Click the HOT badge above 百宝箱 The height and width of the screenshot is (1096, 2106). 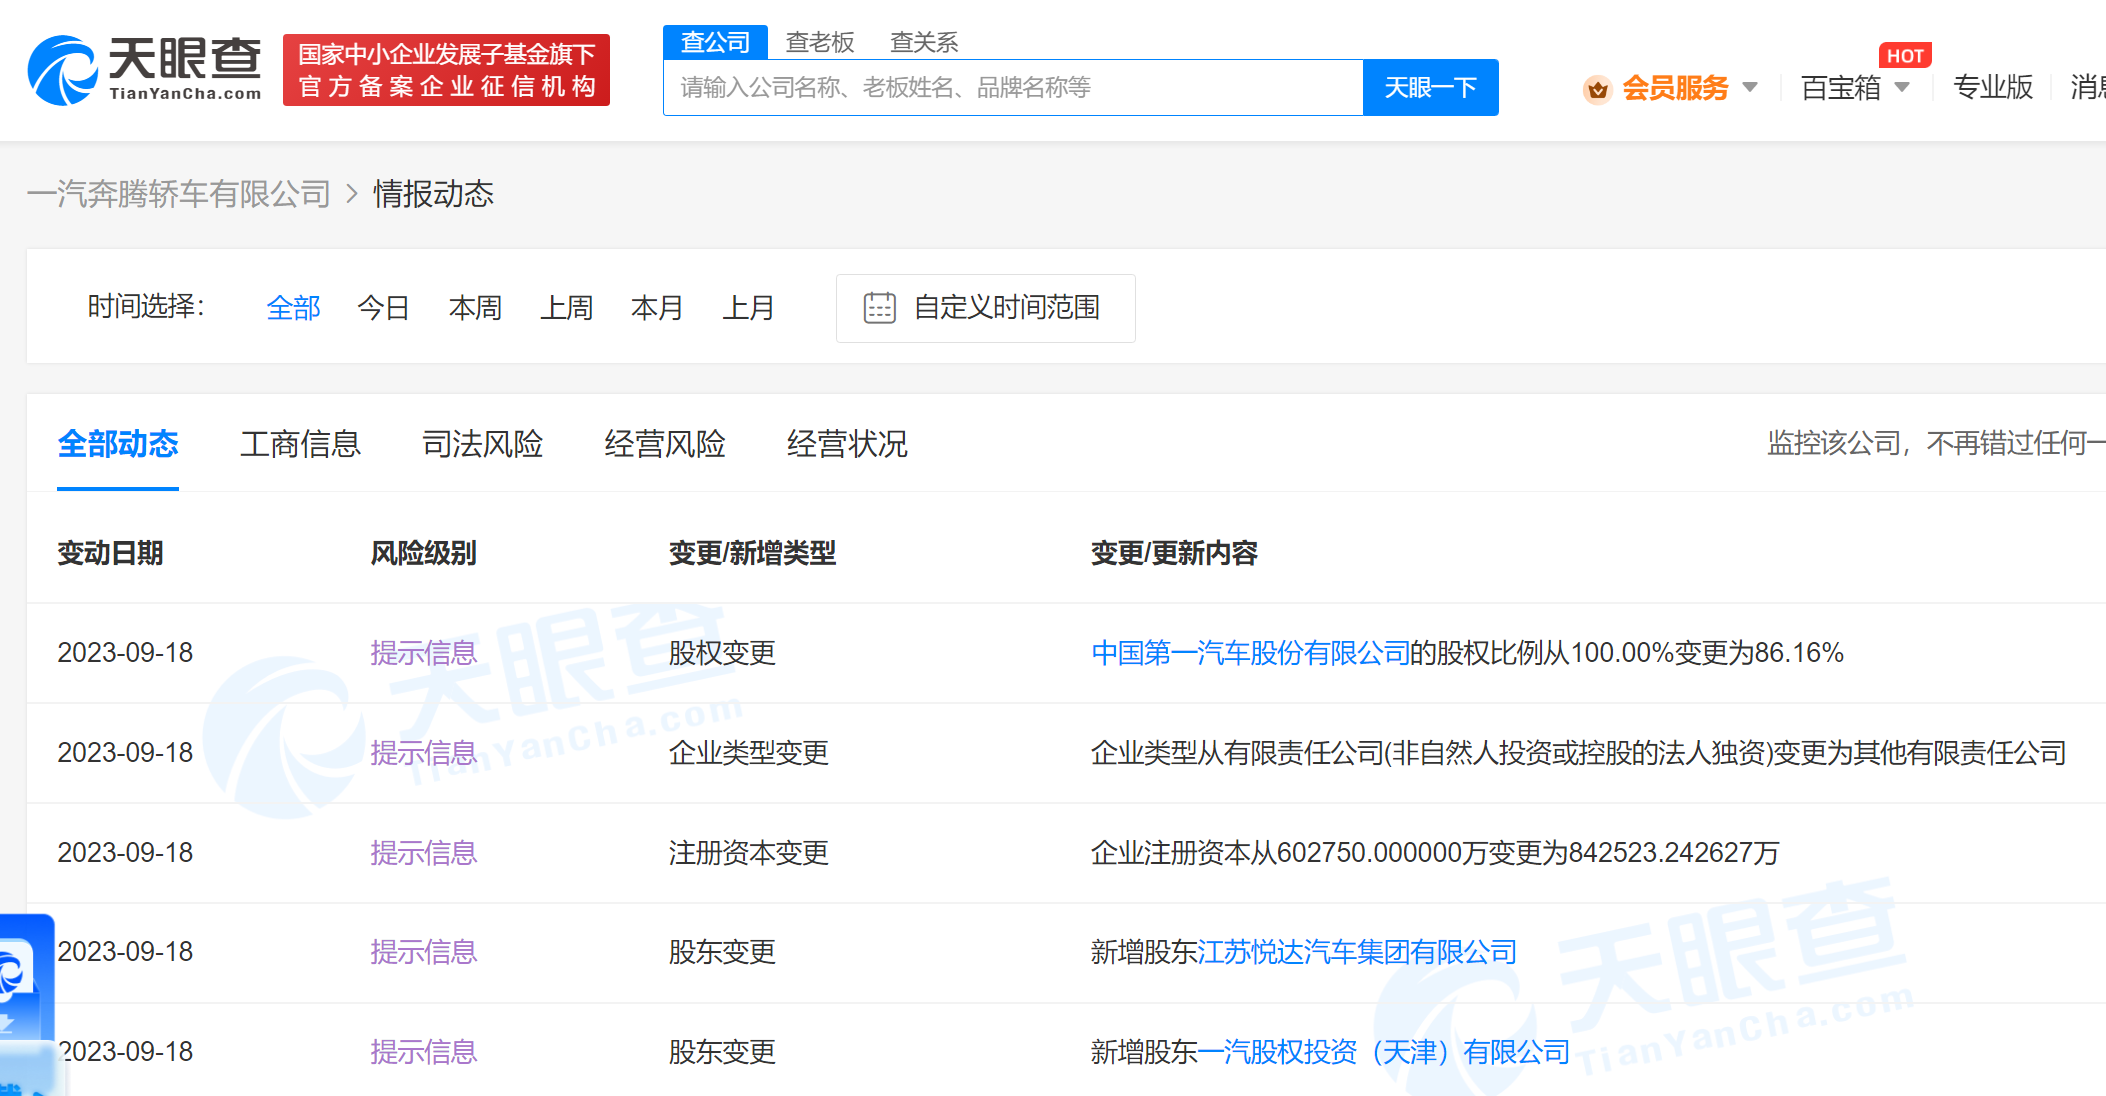[1904, 56]
